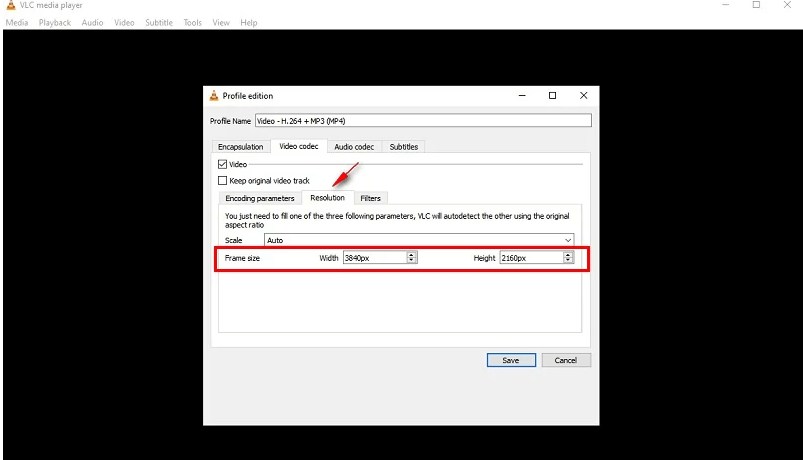Switch to Encoding parameters sub-tab

pos(260,198)
